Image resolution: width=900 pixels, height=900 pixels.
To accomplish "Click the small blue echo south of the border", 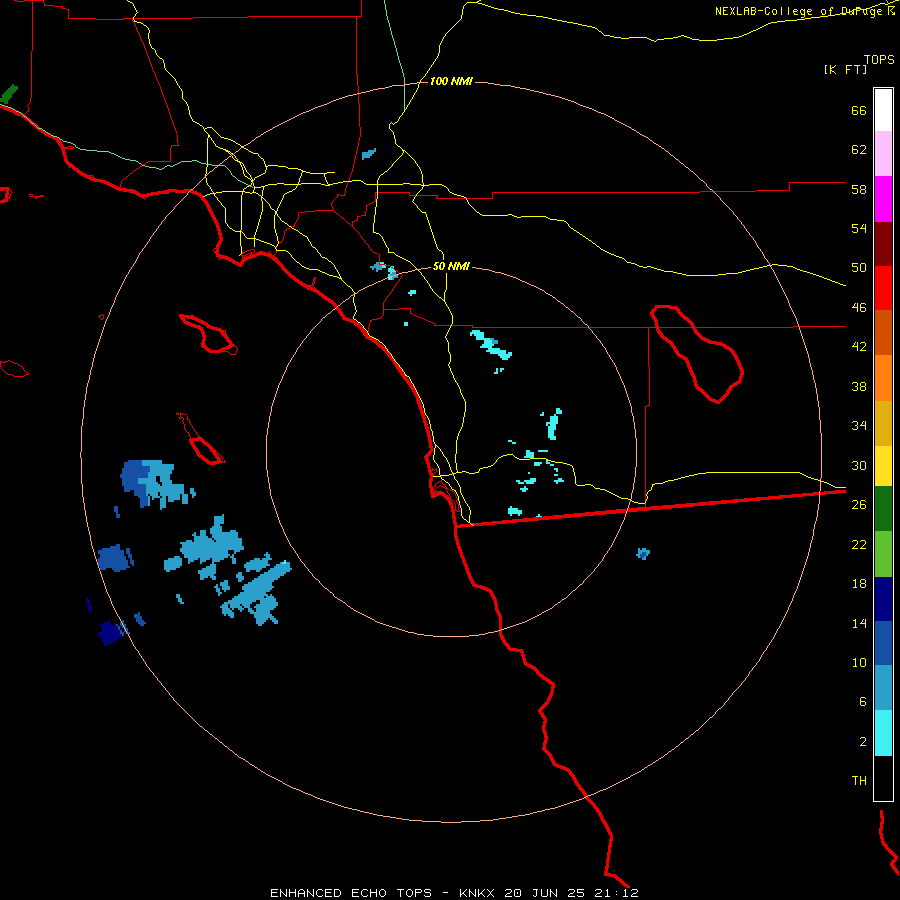I will [643, 553].
